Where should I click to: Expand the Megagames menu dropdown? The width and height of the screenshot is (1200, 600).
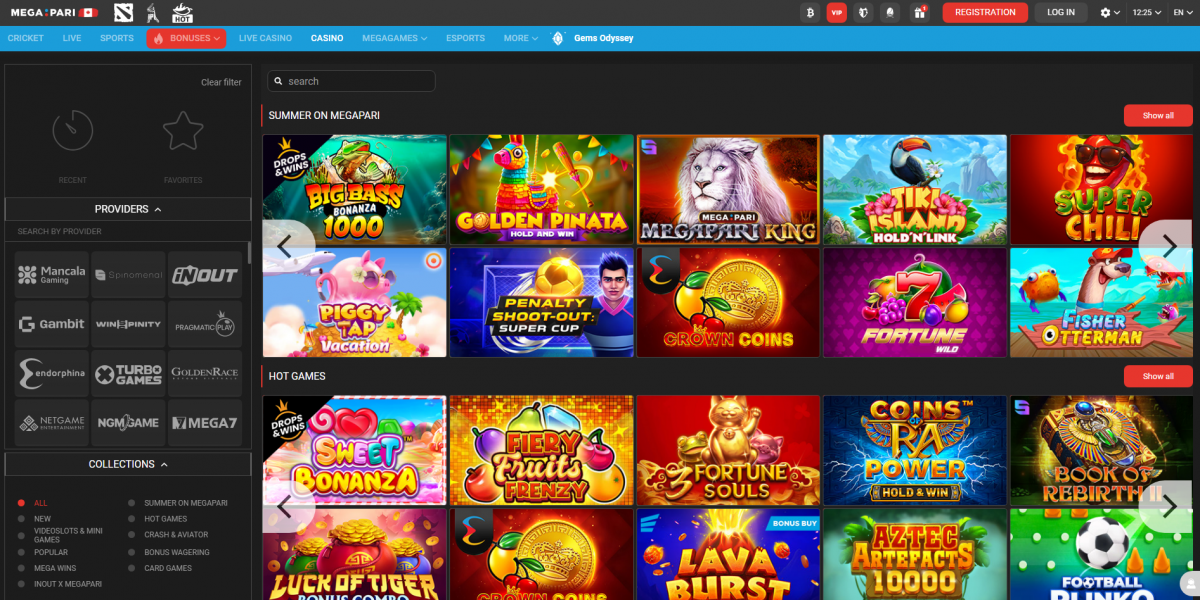pyautogui.click(x=394, y=38)
